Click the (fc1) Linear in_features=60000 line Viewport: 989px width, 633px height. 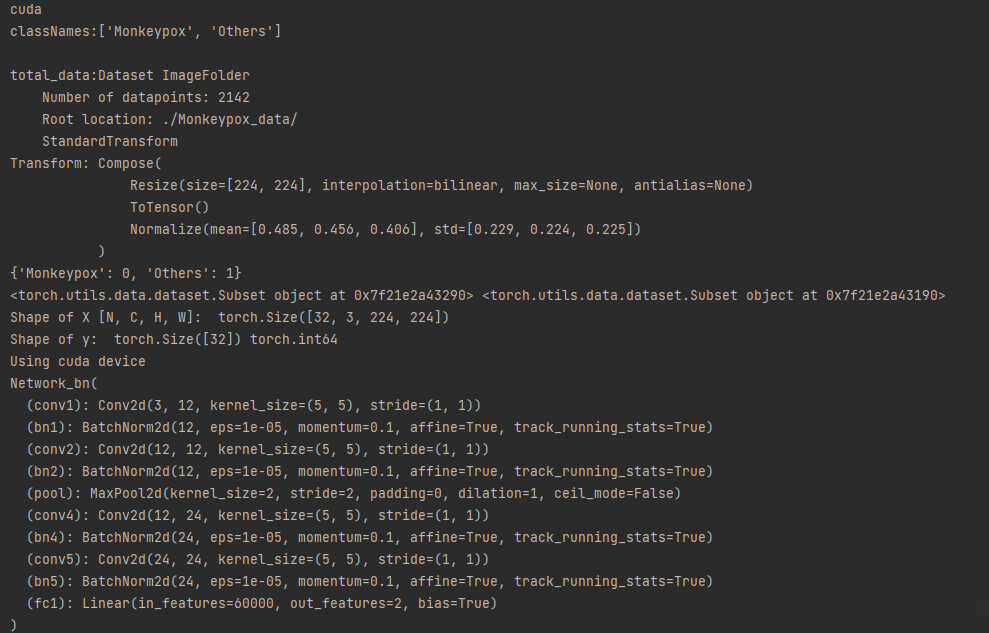pyautogui.click(x=261, y=604)
